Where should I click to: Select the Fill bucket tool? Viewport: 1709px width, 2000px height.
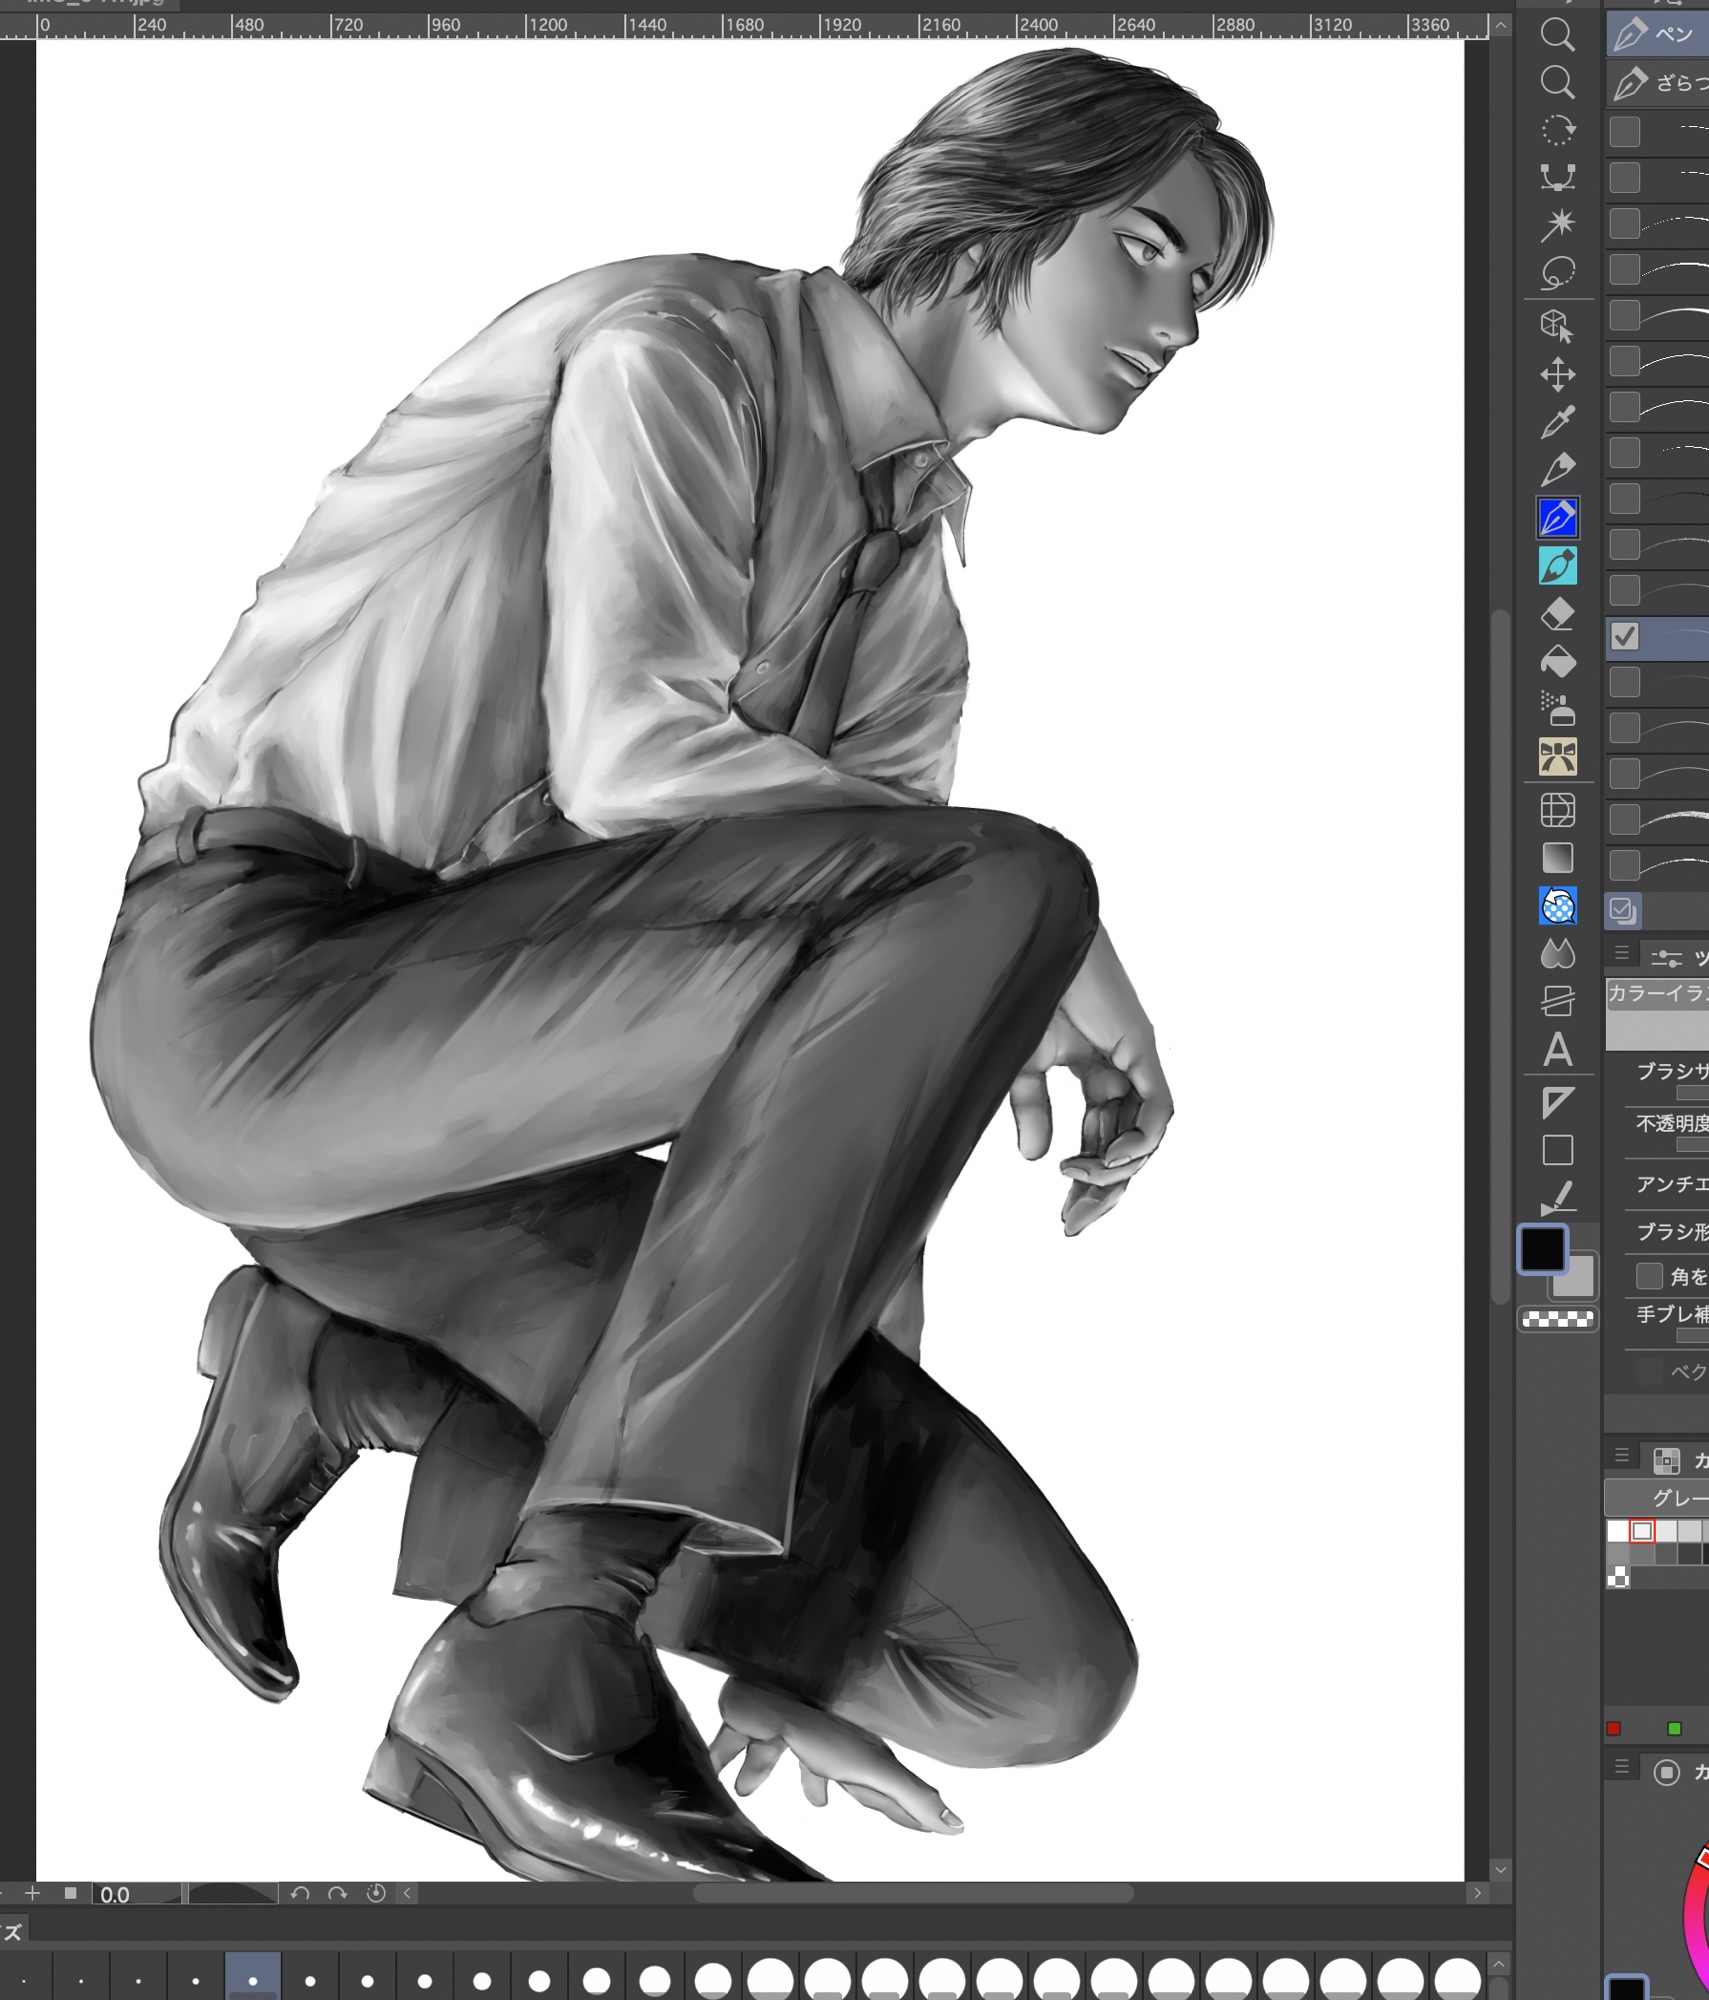point(1557,662)
